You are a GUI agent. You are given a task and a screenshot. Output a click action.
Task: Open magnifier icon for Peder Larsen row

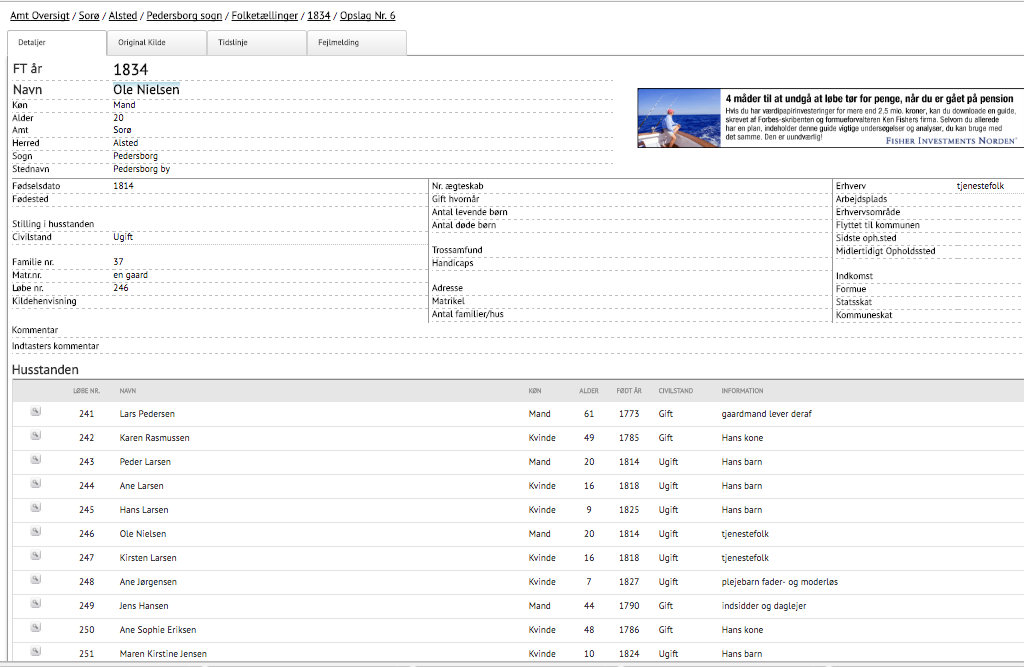pos(36,460)
